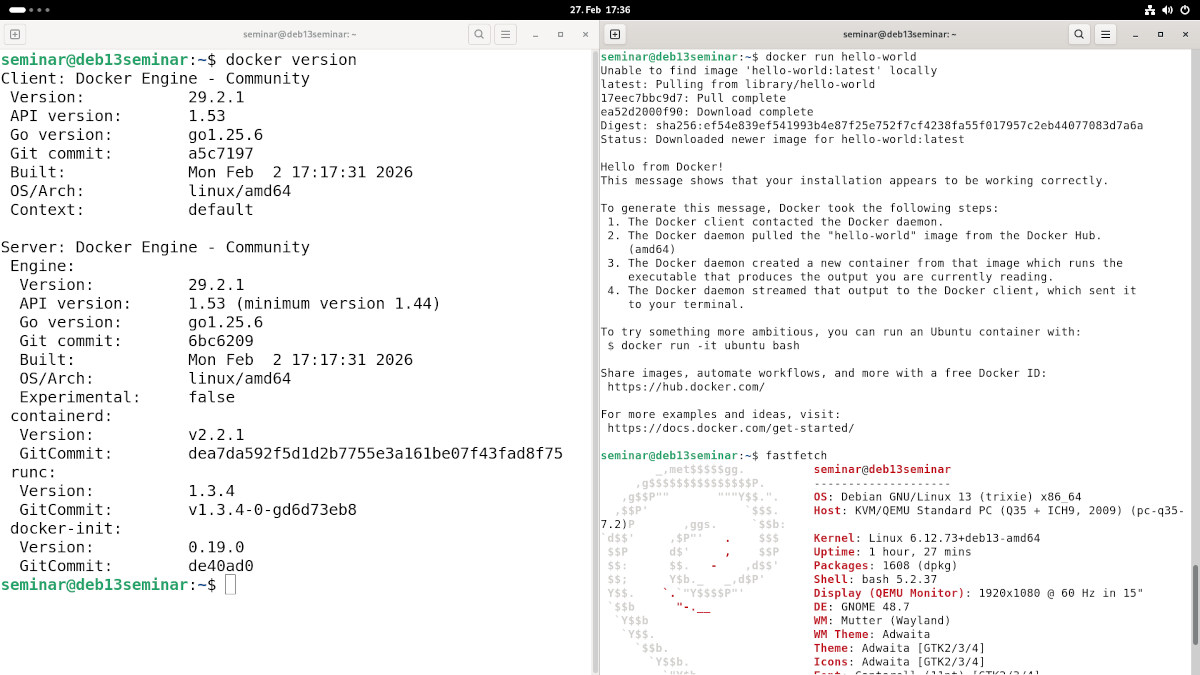Click 'DE: GNOME 48.7' line
The width and height of the screenshot is (1200, 675).
(x=862, y=607)
